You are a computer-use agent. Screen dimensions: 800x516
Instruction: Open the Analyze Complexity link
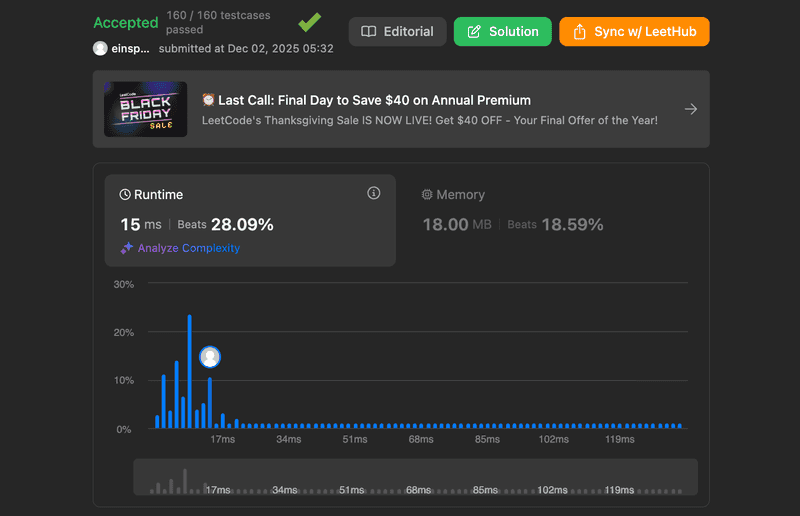(188, 248)
